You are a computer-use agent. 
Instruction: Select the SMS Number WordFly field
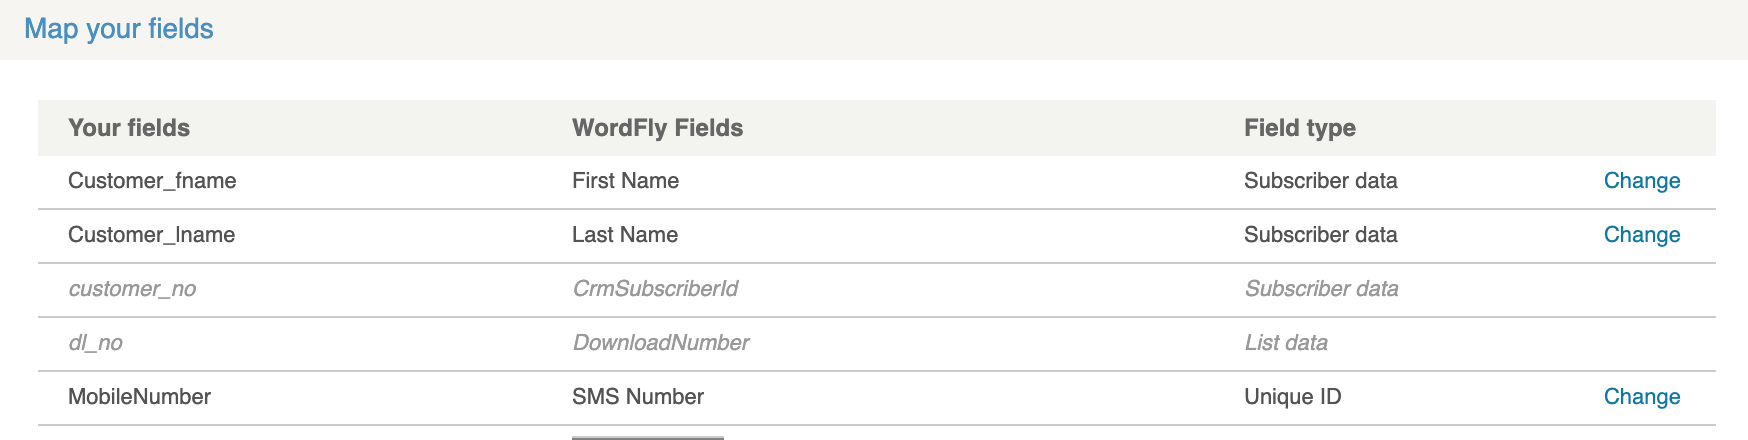[x=638, y=397]
